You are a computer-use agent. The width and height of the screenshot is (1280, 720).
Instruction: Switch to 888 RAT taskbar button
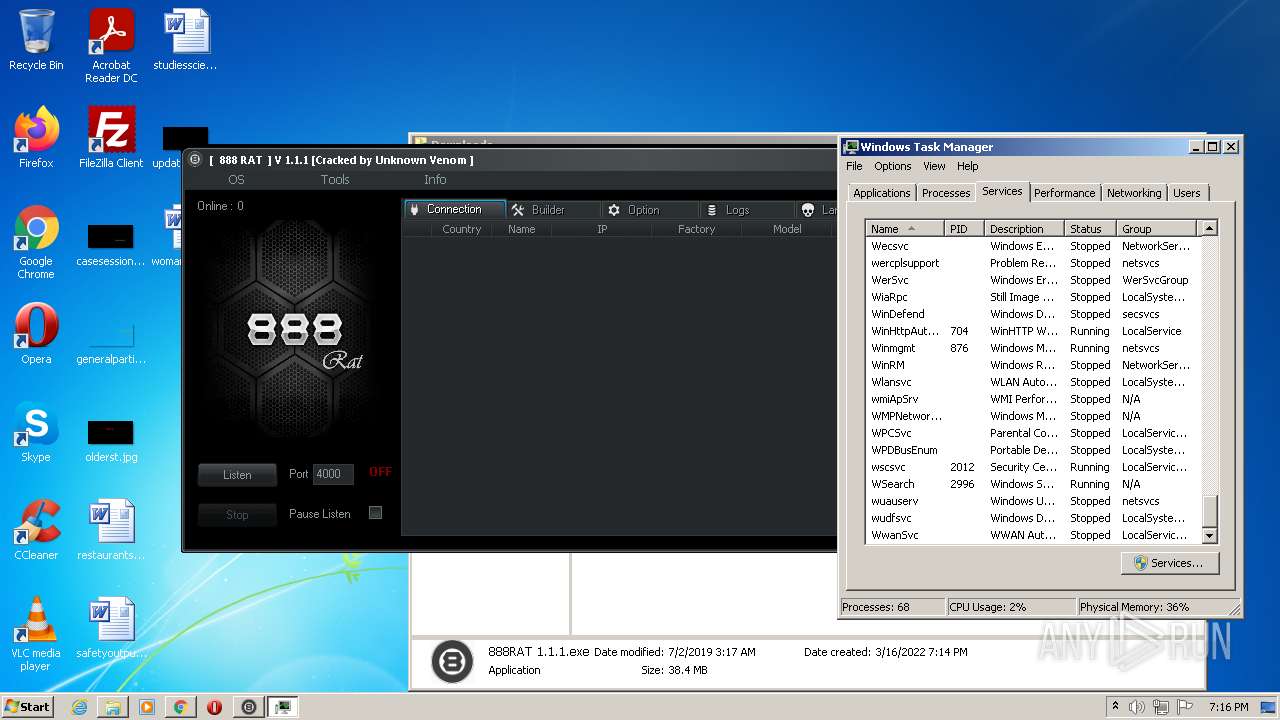249,707
